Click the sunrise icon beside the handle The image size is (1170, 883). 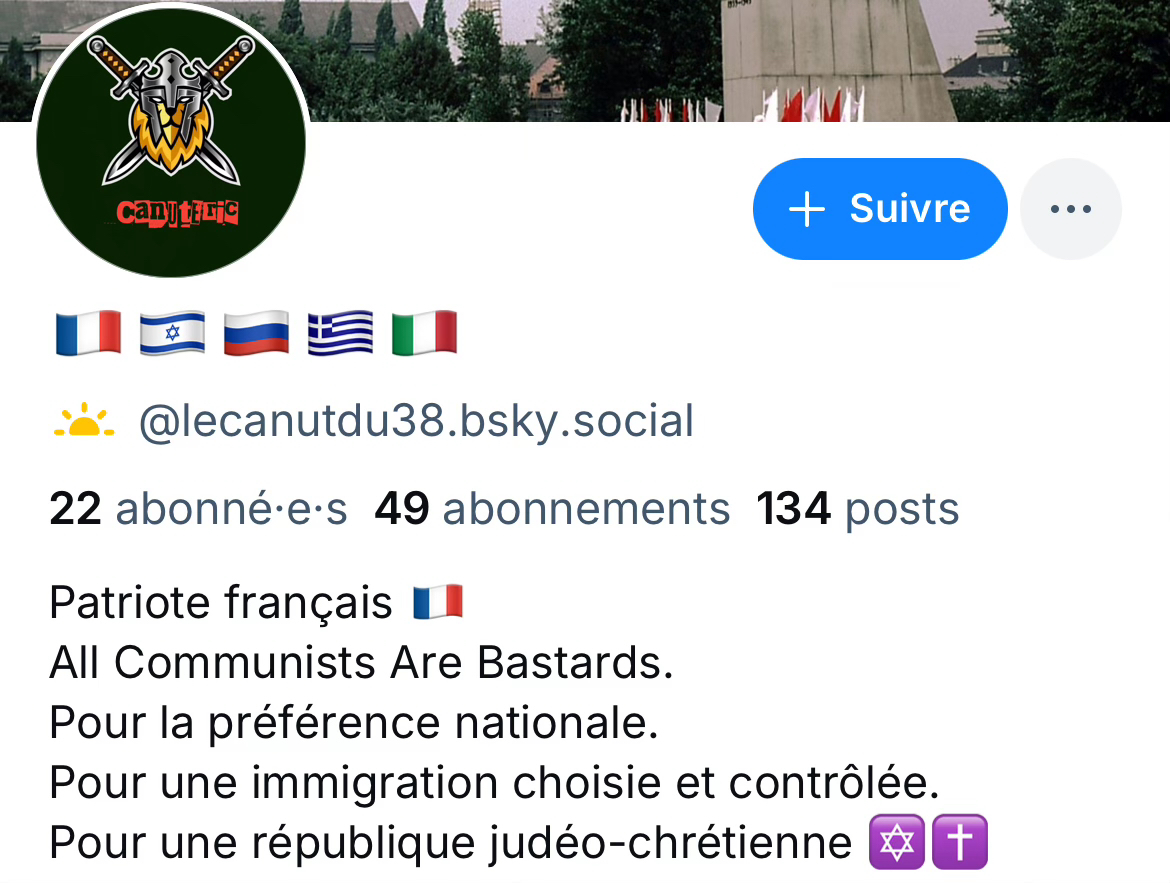[x=84, y=420]
